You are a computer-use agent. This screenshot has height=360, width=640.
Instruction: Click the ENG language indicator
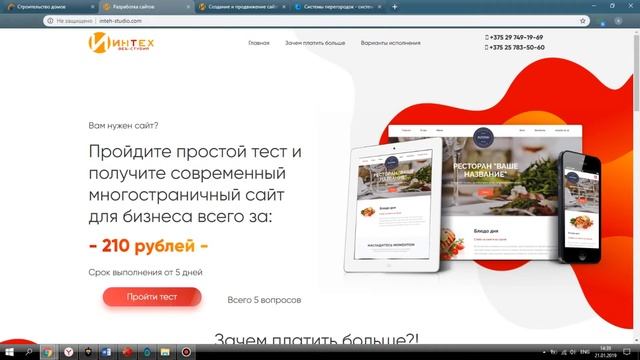click(584, 352)
